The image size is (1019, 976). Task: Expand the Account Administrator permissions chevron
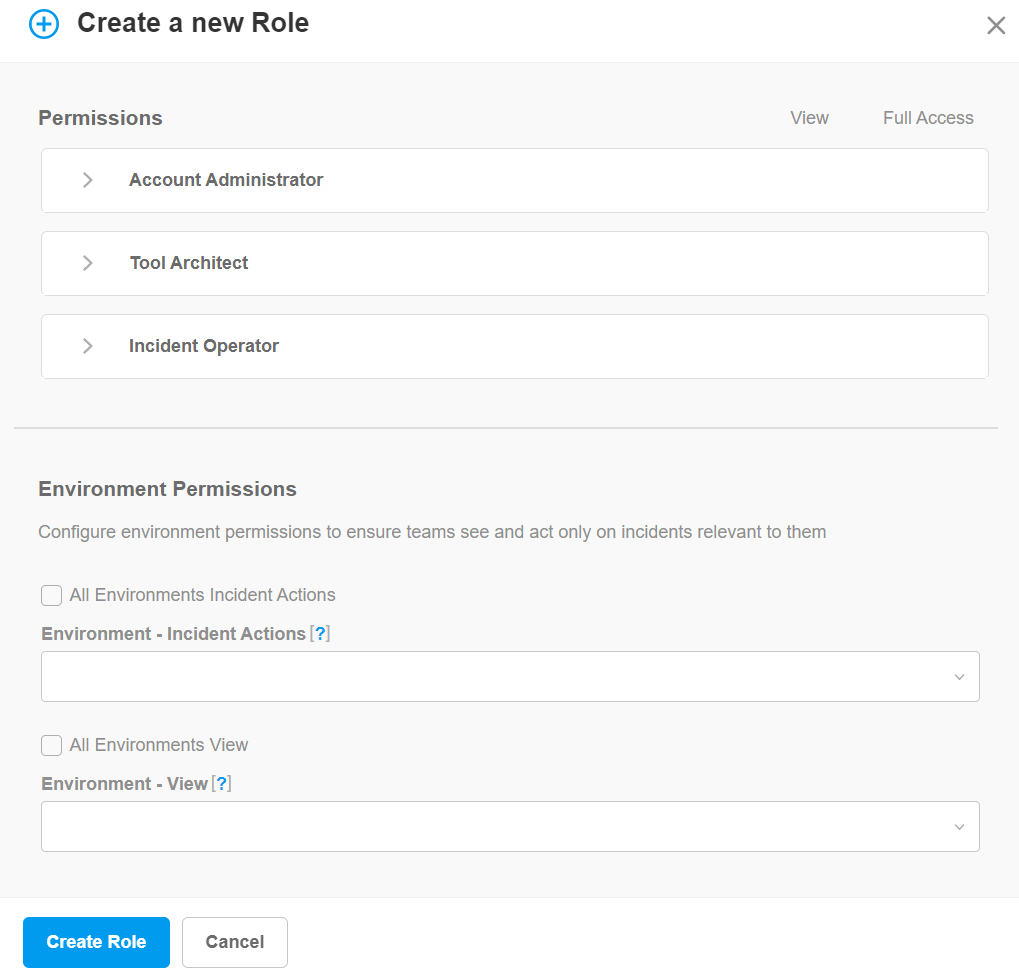(88, 180)
